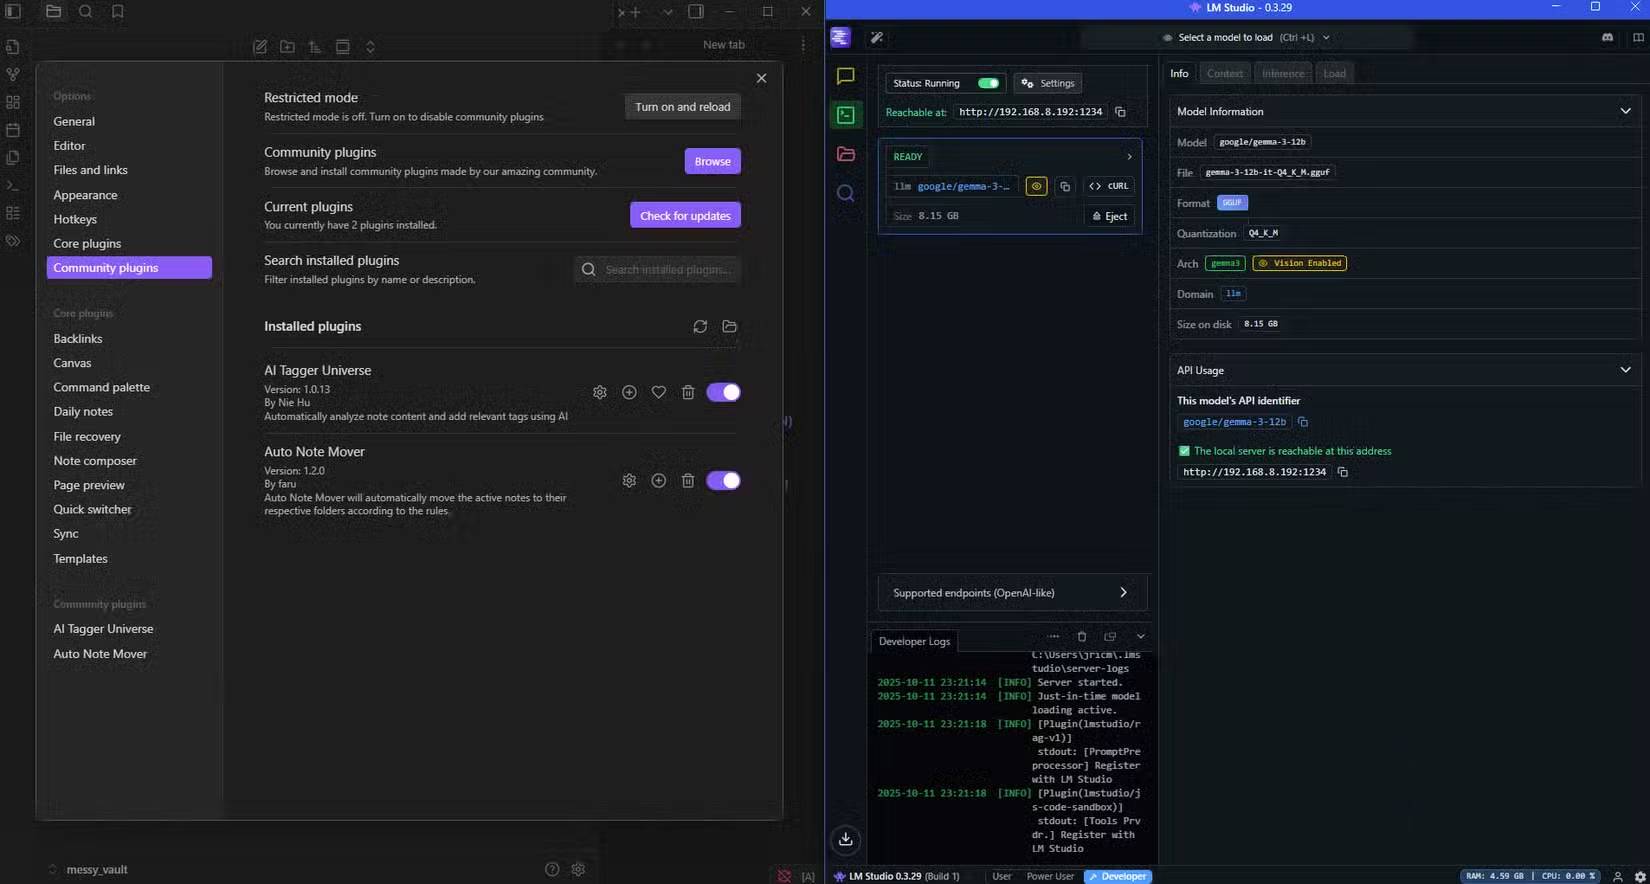This screenshot has width=1650, height=884.
Task: Toggle the Obsidian left sidebar
Action: tap(13, 12)
